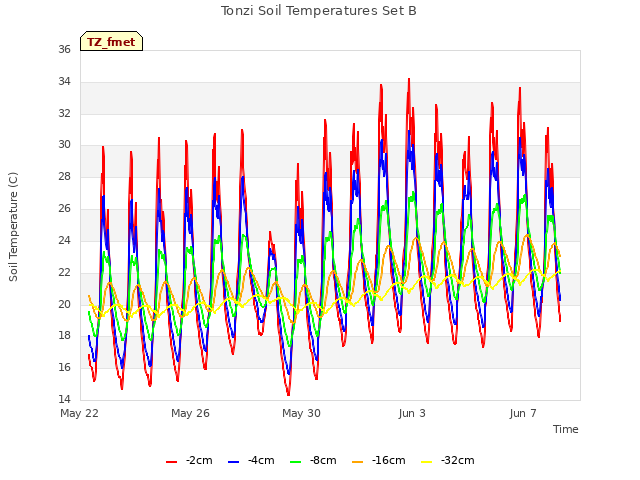Click the May 26 x-axis tick label
The height and width of the screenshot is (480, 640).
tap(190, 413)
